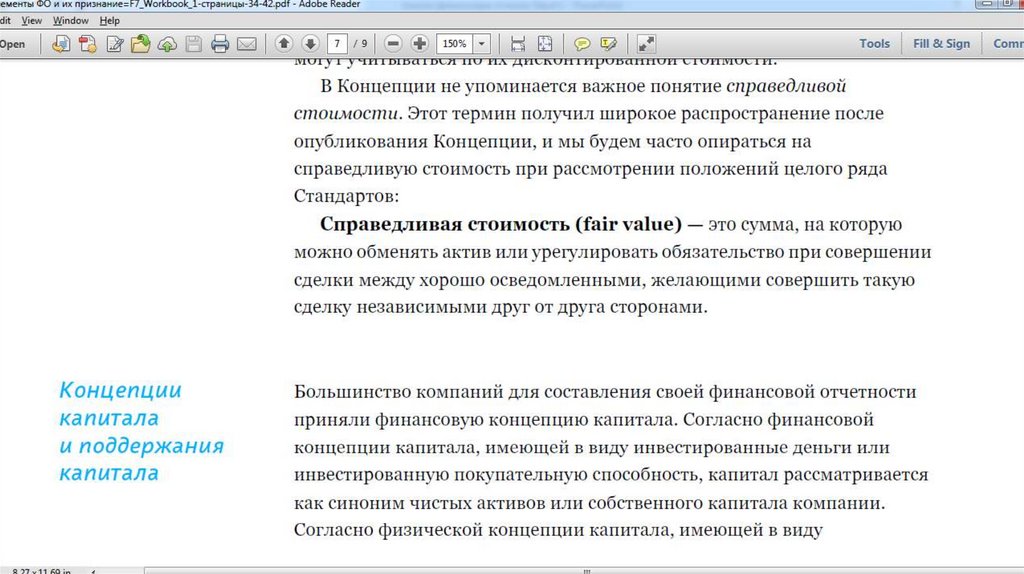Viewport: 1024px width, 574px height.
Task: Zoom out with the minus icon
Action: coord(392,44)
